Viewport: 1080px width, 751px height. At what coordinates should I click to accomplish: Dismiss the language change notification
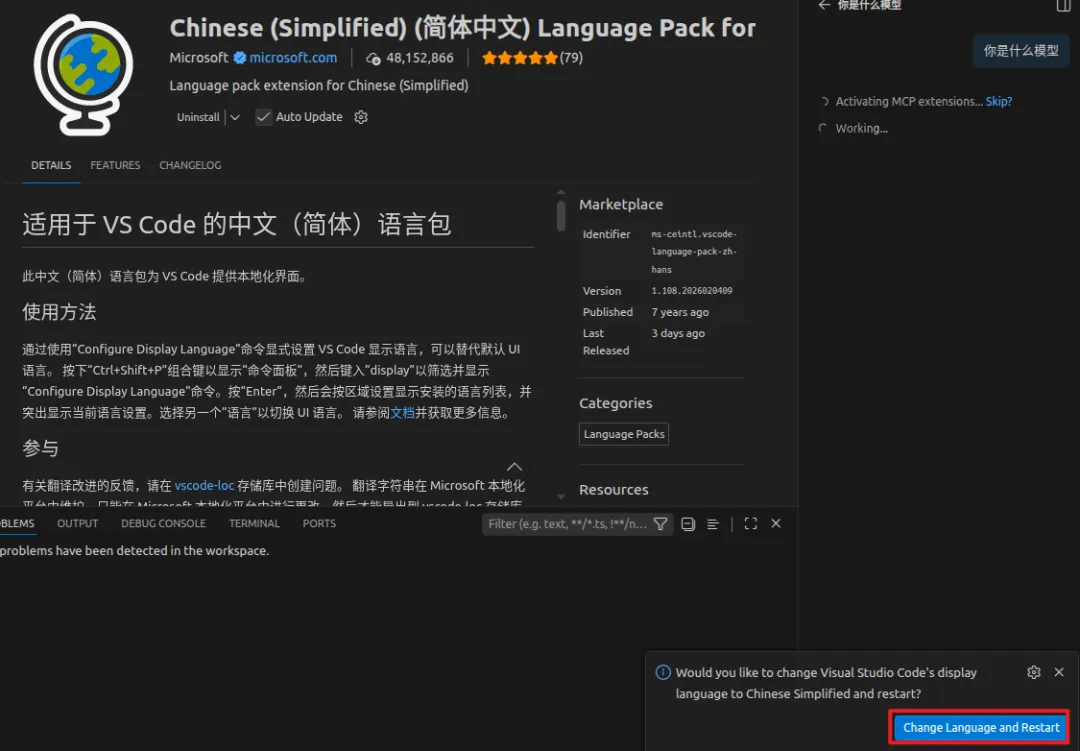pyautogui.click(x=1059, y=672)
